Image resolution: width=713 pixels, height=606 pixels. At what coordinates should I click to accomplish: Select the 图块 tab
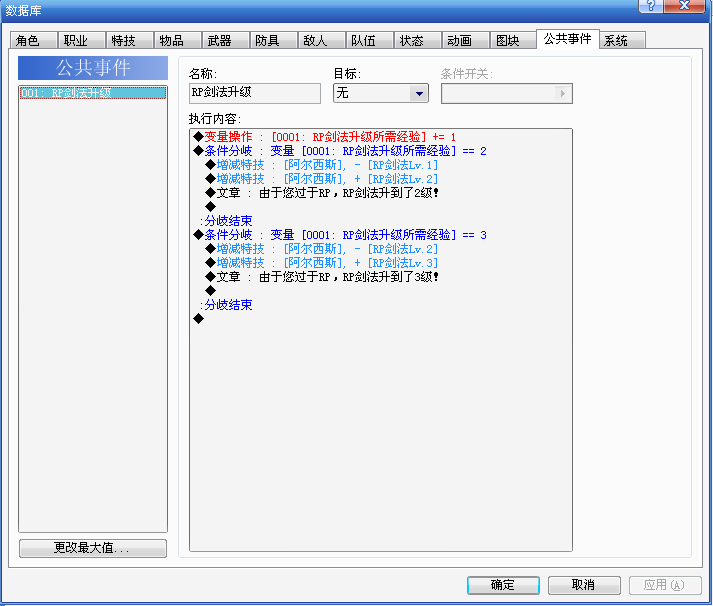click(x=514, y=40)
